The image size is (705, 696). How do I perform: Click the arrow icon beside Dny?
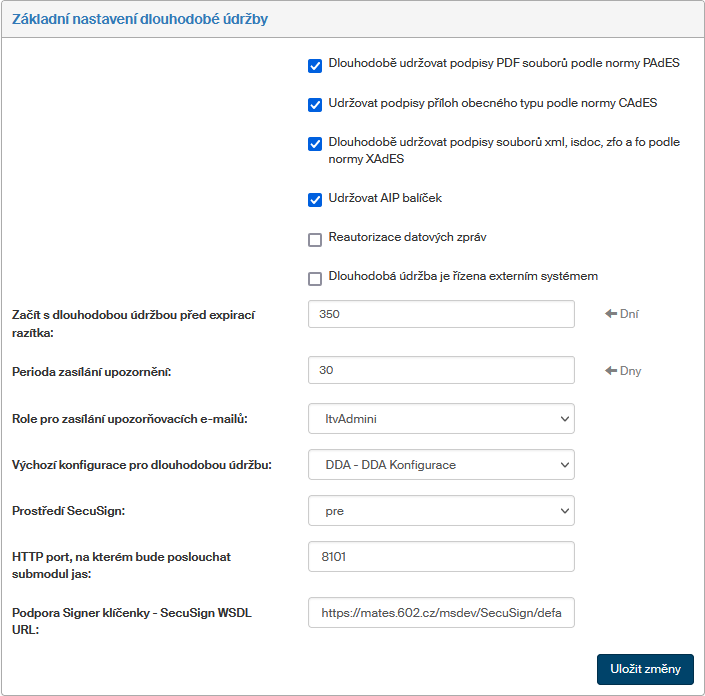(611, 371)
